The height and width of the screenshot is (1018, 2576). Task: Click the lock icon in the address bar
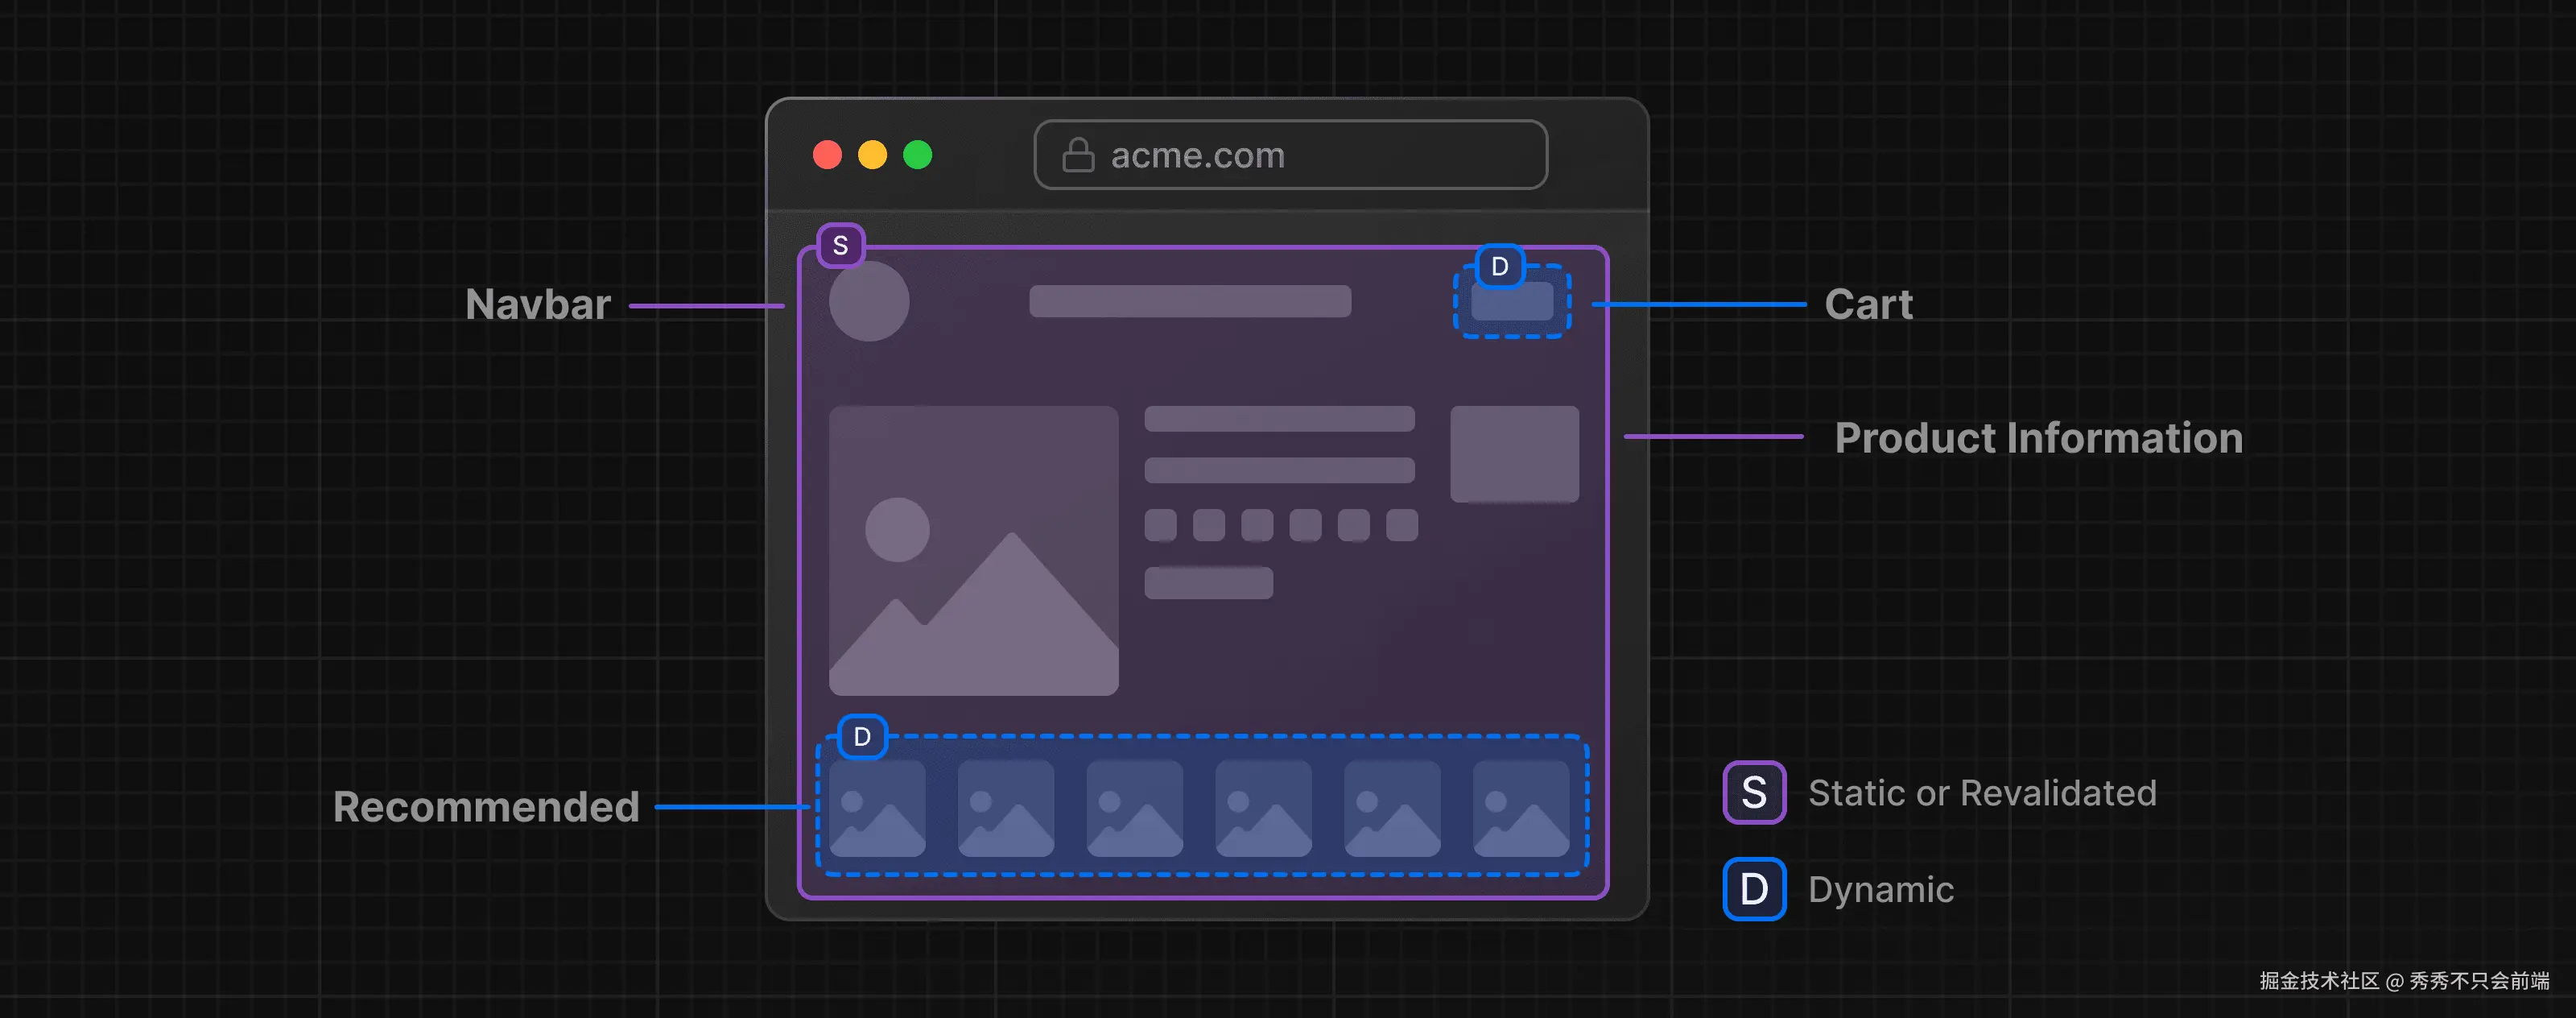(1078, 155)
